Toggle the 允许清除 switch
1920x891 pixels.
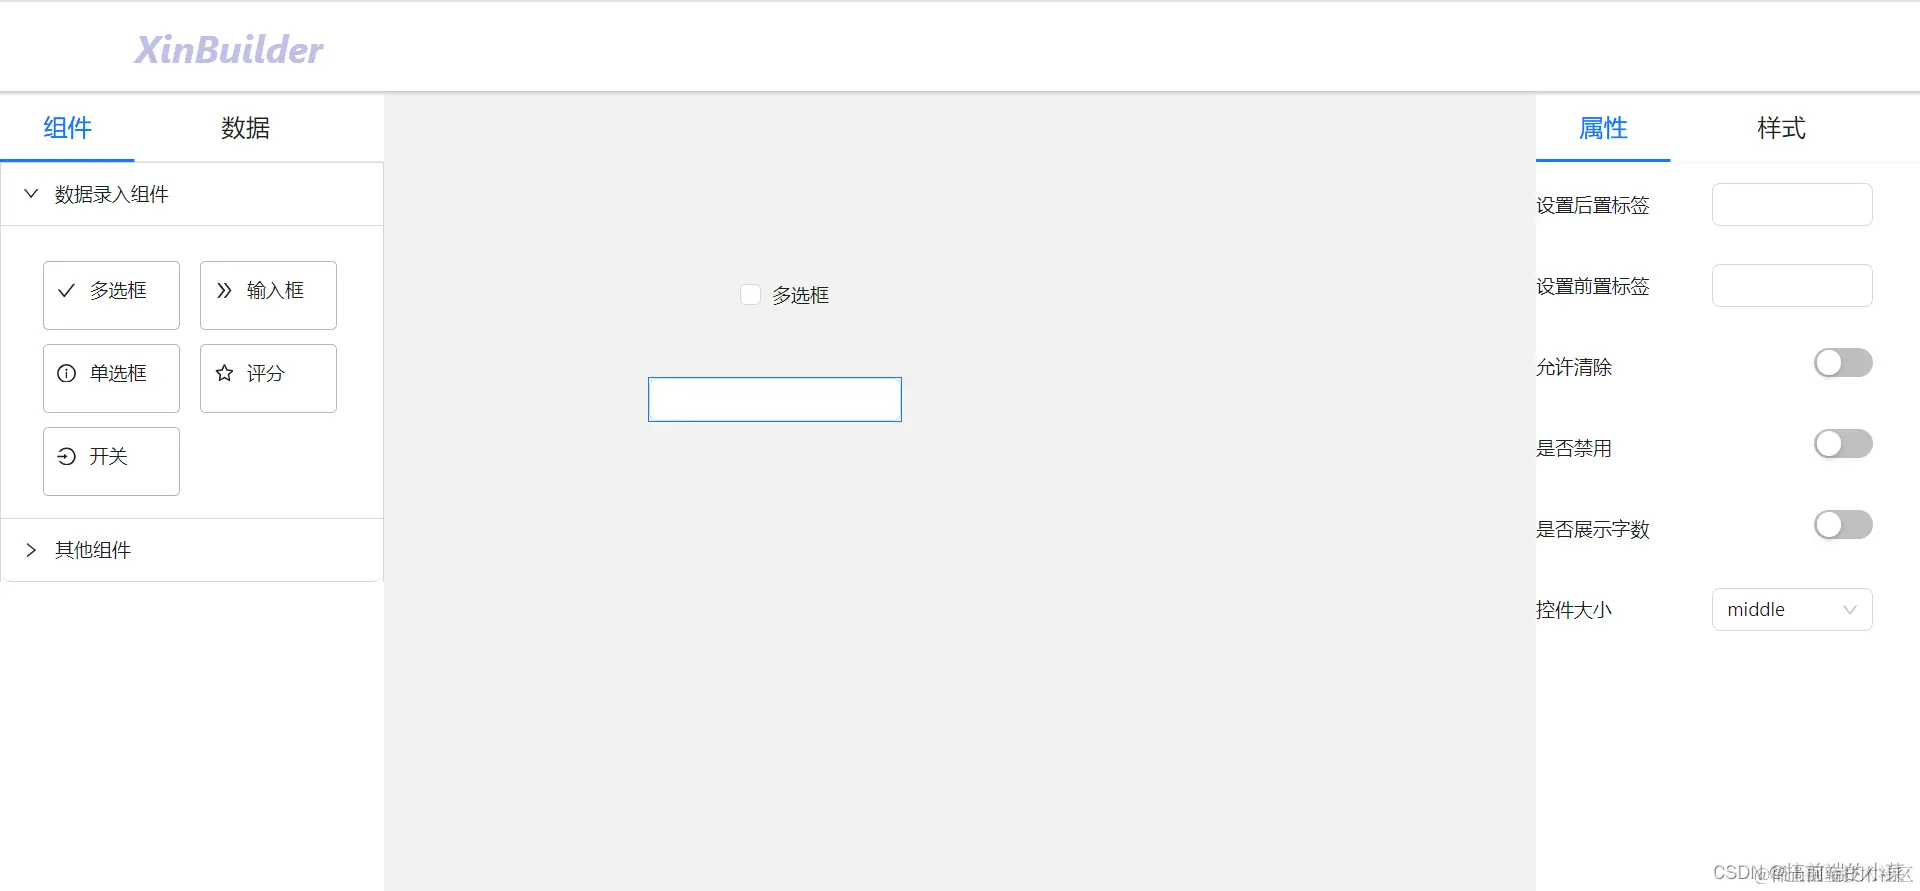(x=1843, y=363)
